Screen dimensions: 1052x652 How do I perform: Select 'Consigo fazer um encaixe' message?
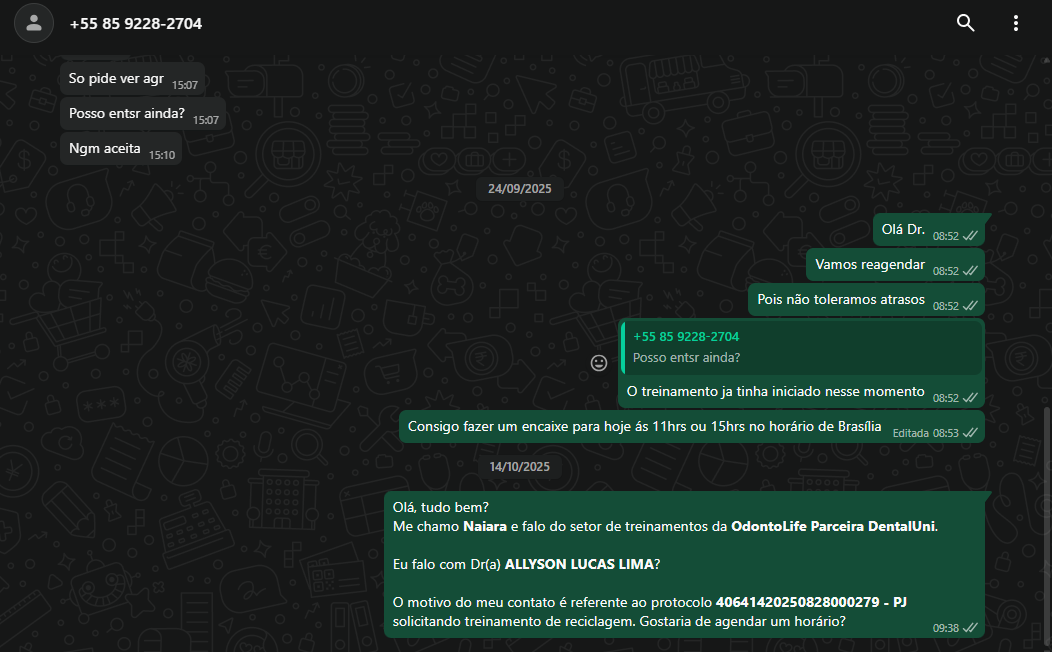click(692, 427)
